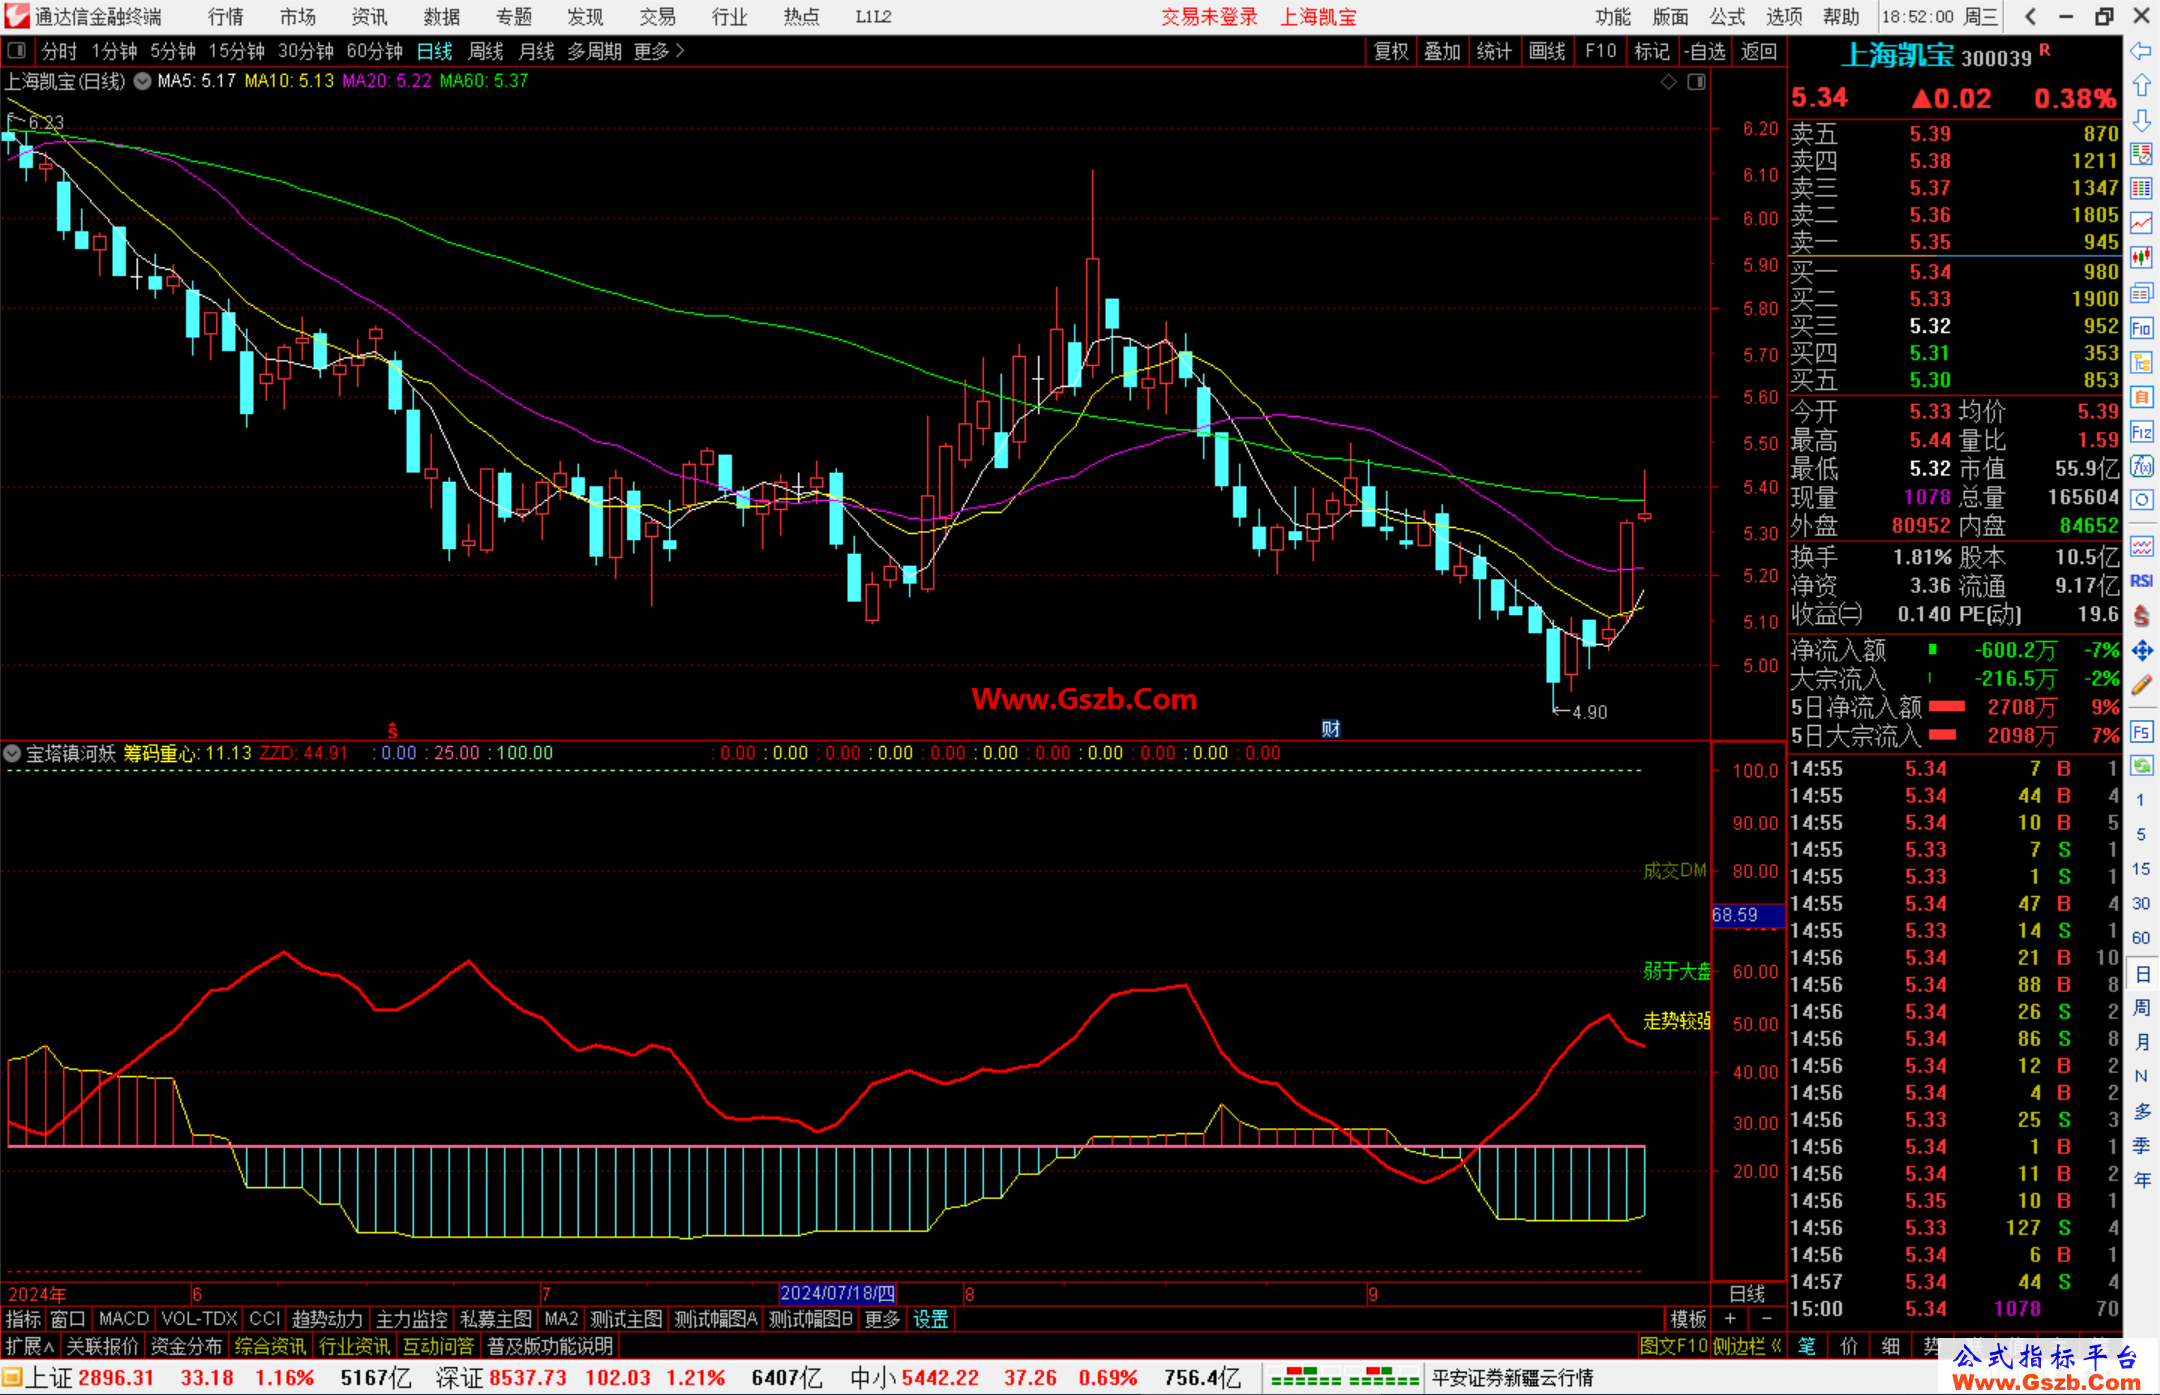Click the diamond icon atop chart
Image resolution: width=2160 pixels, height=1395 pixels.
click(x=1668, y=82)
